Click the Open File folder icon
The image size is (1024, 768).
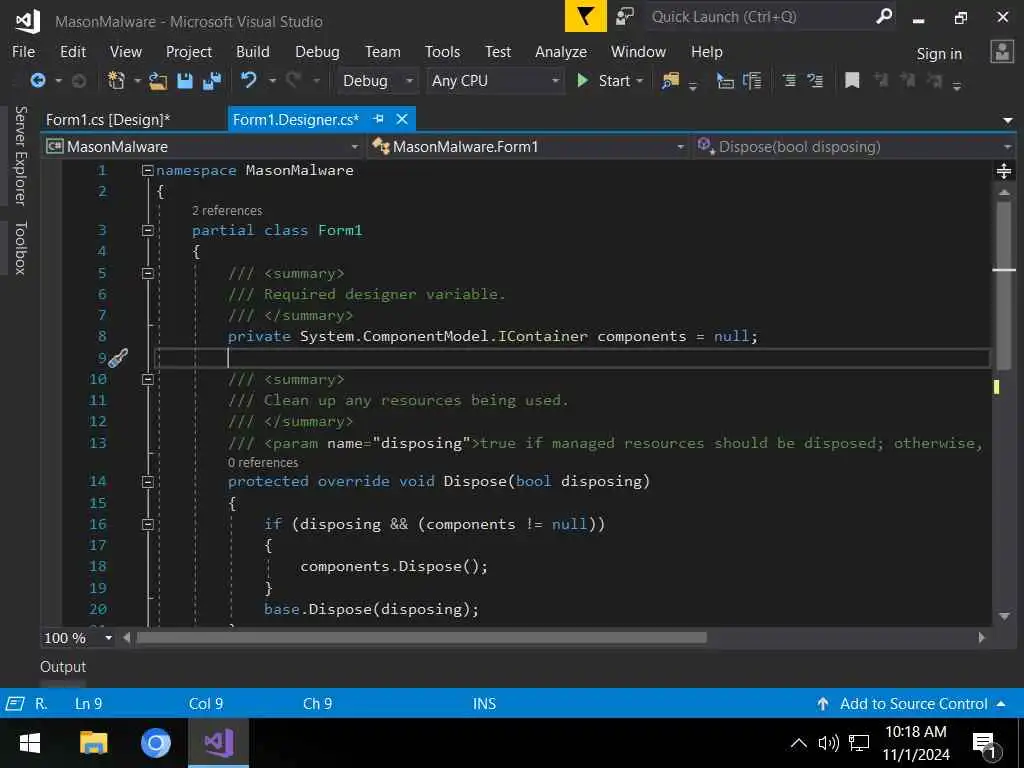(158, 80)
